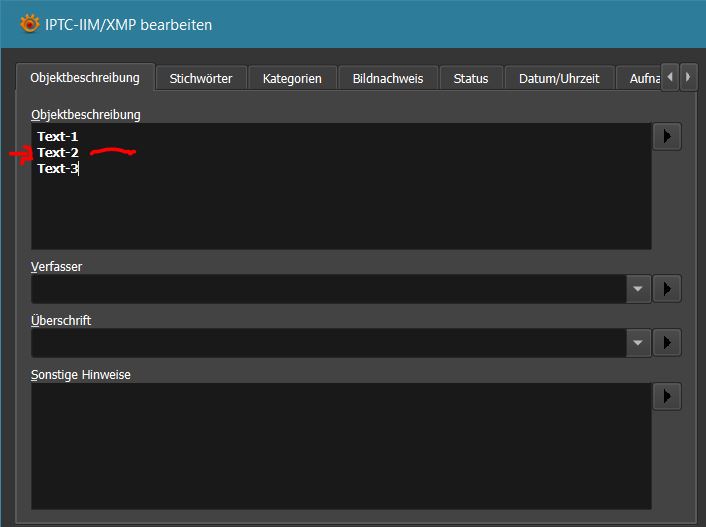This screenshot has width=706, height=527.
Task: Open the Kategorien tab
Action: click(x=292, y=78)
